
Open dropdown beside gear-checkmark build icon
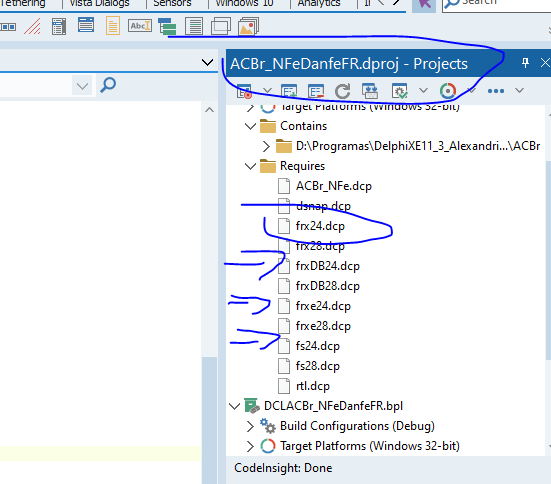(x=423, y=90)
